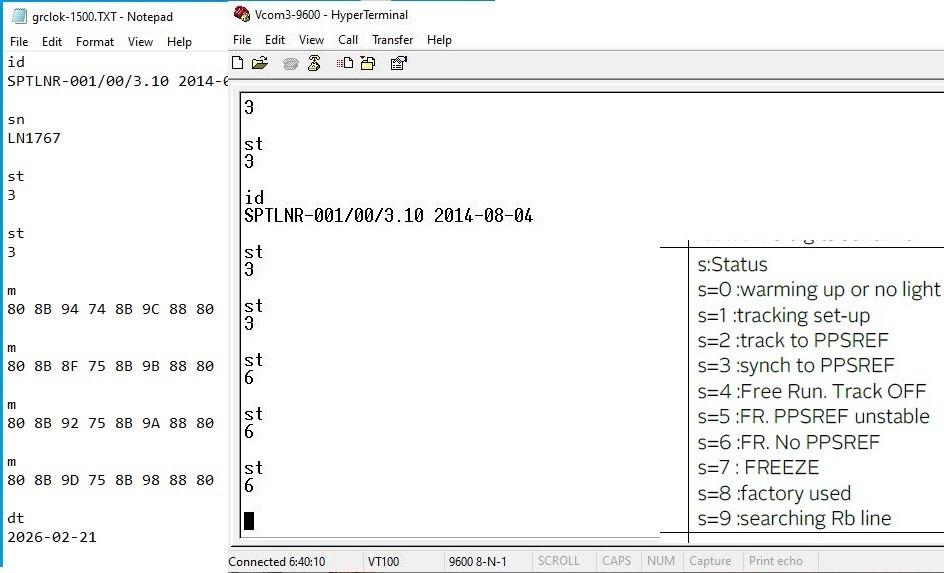Open the Help menu in HyperTerminal
This screenshot has width=944, height=573.
(439, 40)
